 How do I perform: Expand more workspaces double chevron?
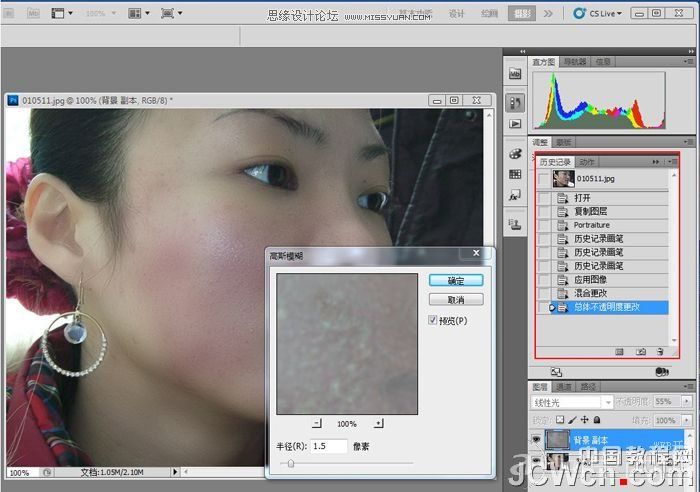coord(548,14)
